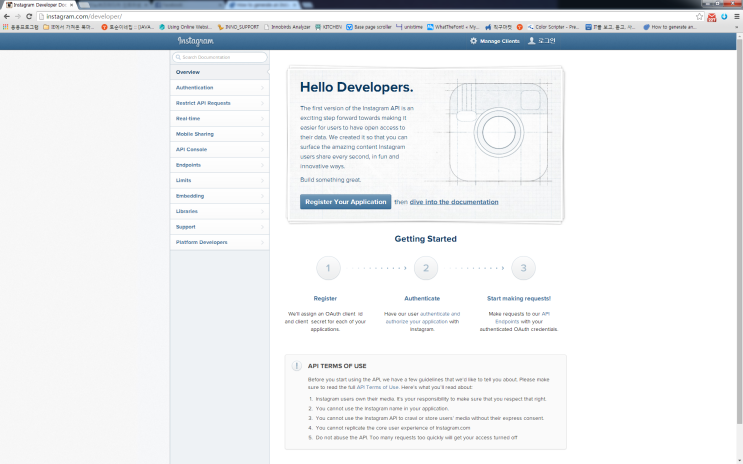Open the KITCHEN bookmark
Screen dimensions: 743x464
328,27
